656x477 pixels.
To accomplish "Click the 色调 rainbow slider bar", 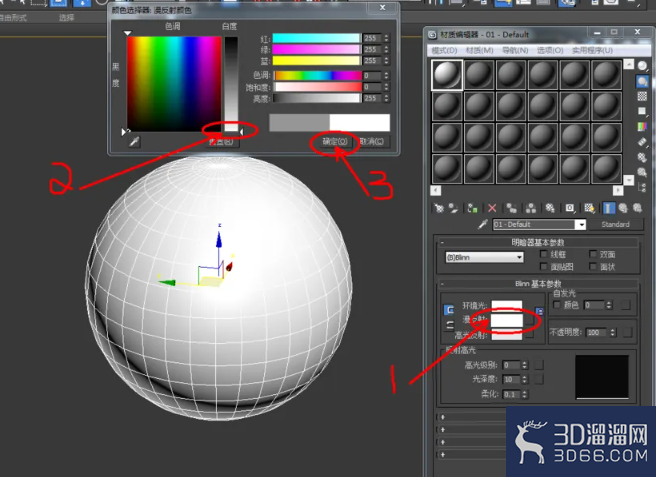I will pyautogui.click(x=318, y=75).
